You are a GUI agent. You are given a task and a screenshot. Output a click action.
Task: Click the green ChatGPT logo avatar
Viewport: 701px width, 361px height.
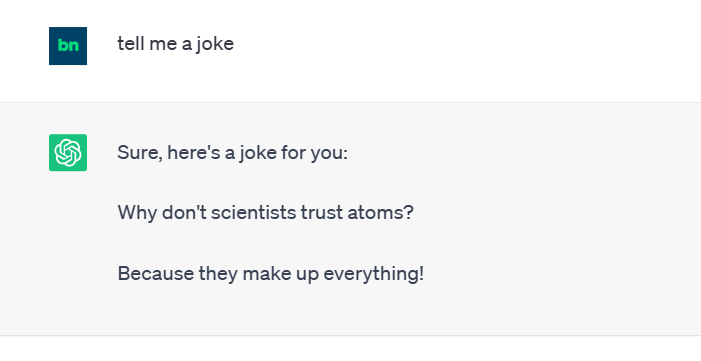68,153
